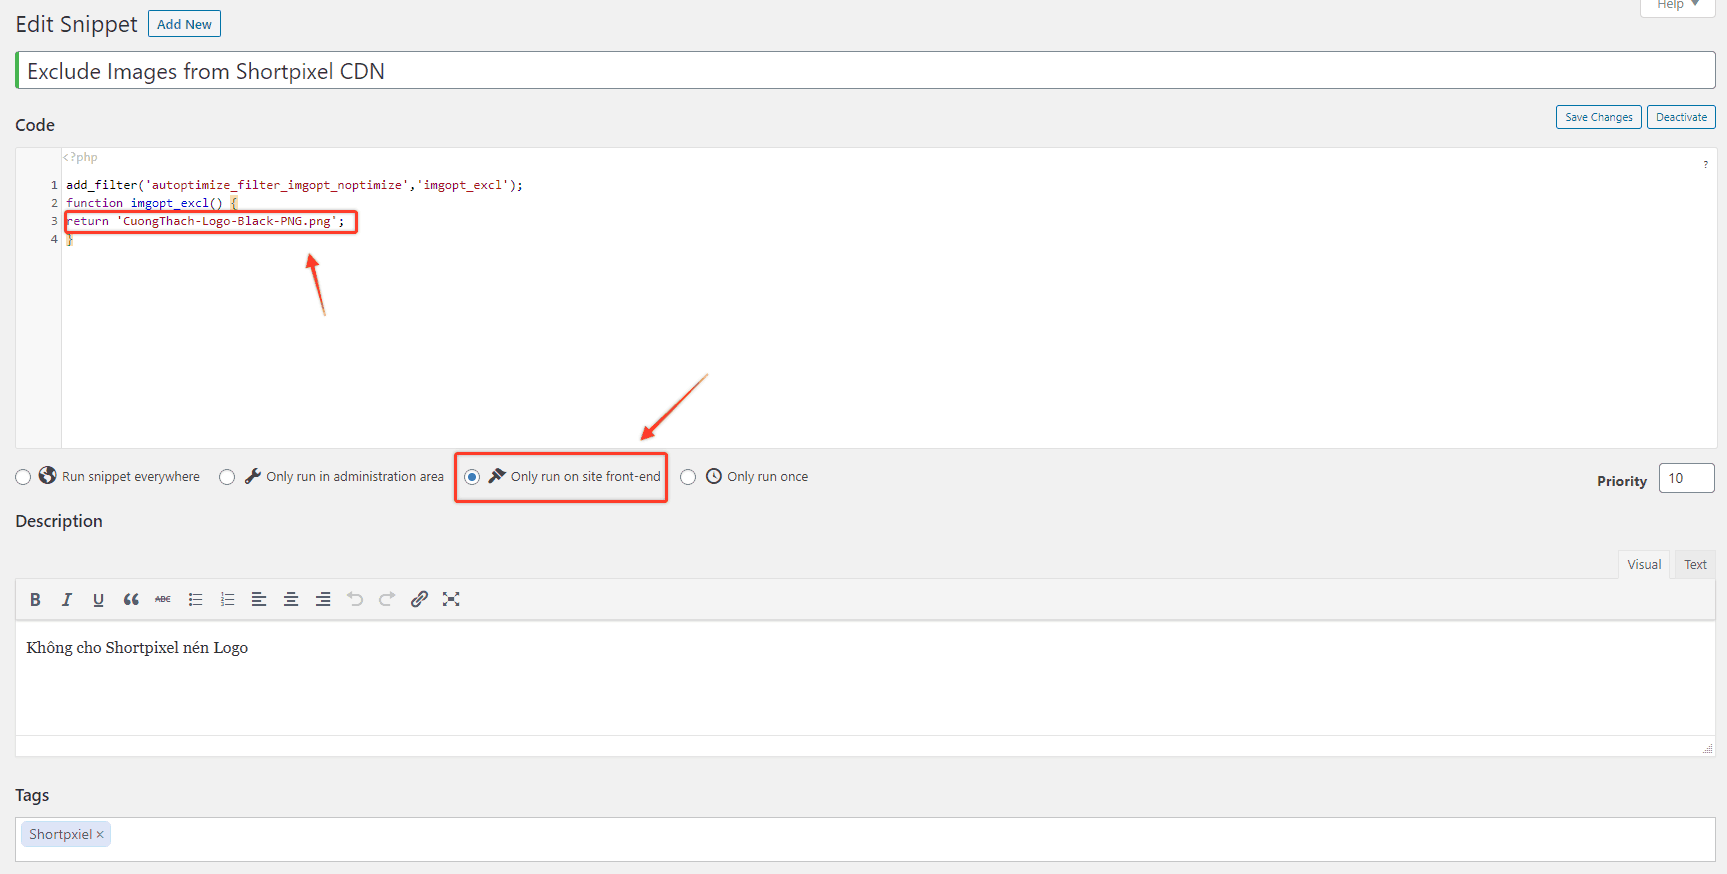This screenshot has height=874, width=1727.
Task: Align description text right
Action: [323, 599]
